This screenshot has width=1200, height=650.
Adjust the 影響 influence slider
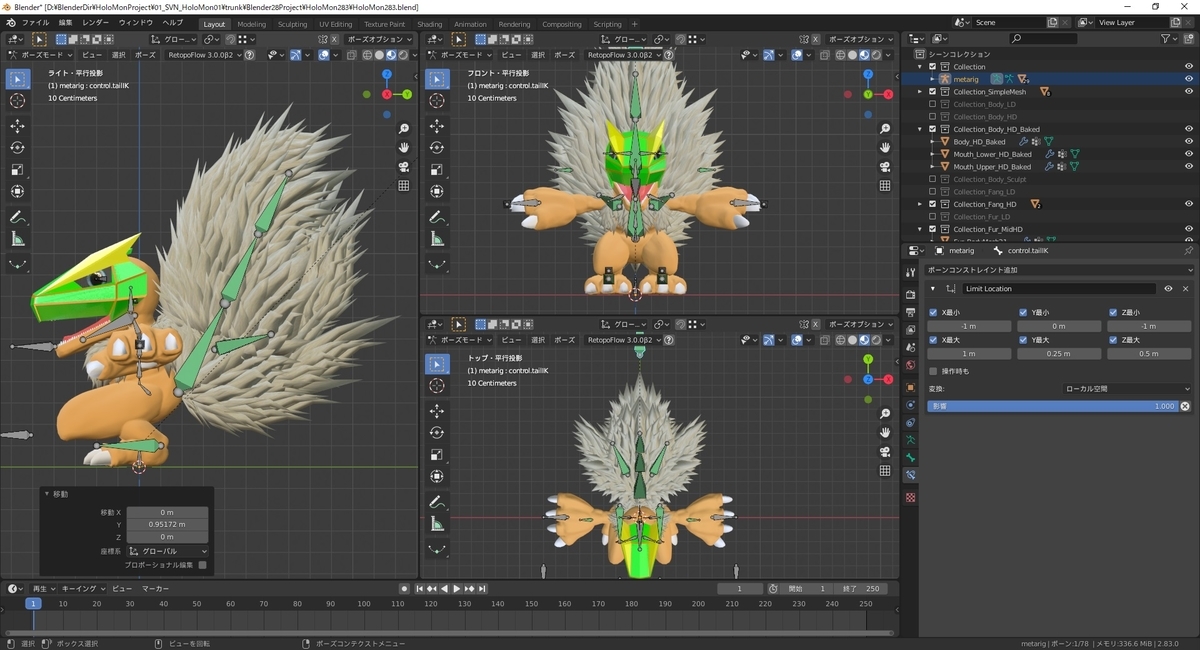pos(1053,406)
